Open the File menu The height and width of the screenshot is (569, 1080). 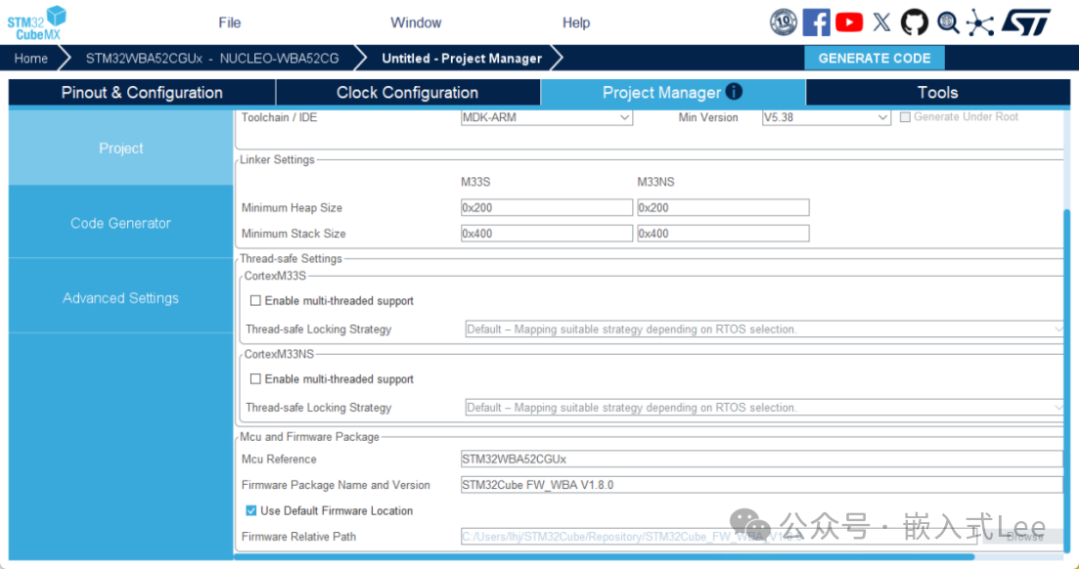click(229, 23)
